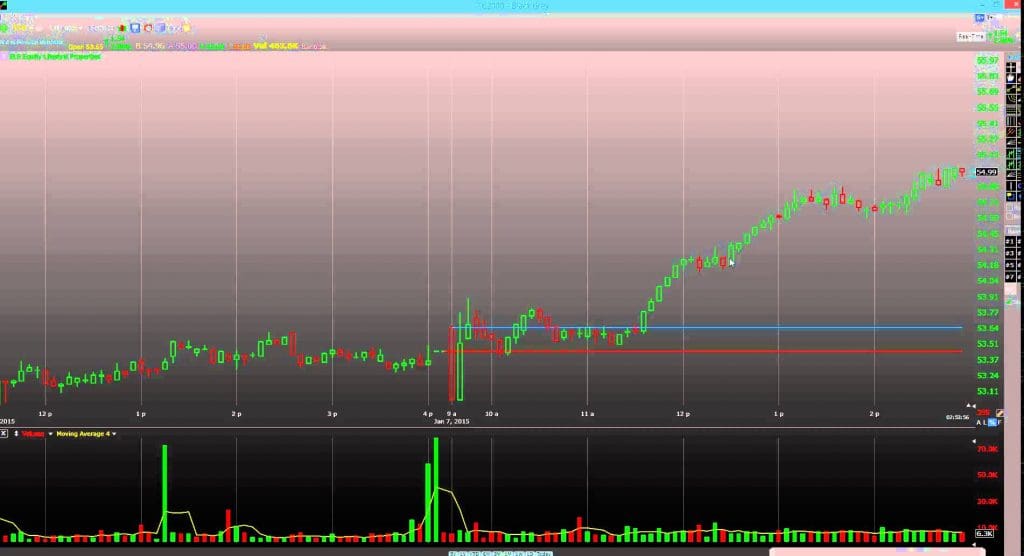Click the #7 layout button
This screenshot has width=1024, height=556.
point(1010,276)
